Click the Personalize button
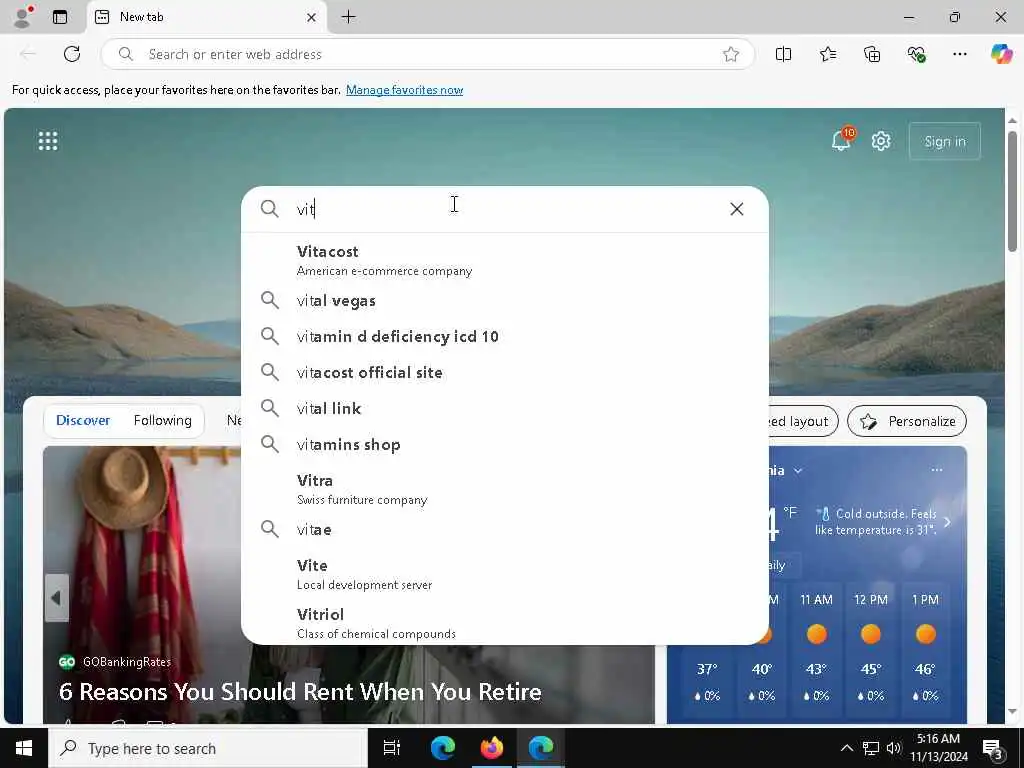 [x=906, y=421]
